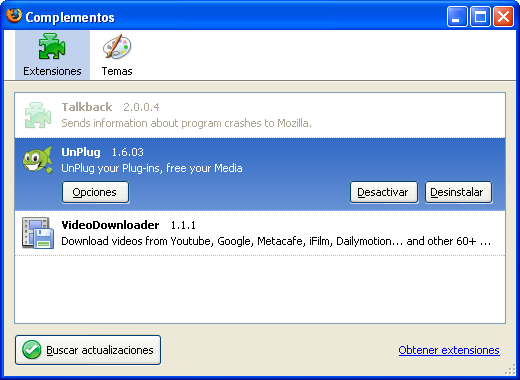Image resolution: width=520 pixels, height=380 pixels.
Task: Click 'Download videos from Youtube' description
Action: pyautogui.click(x=276, y=241)
